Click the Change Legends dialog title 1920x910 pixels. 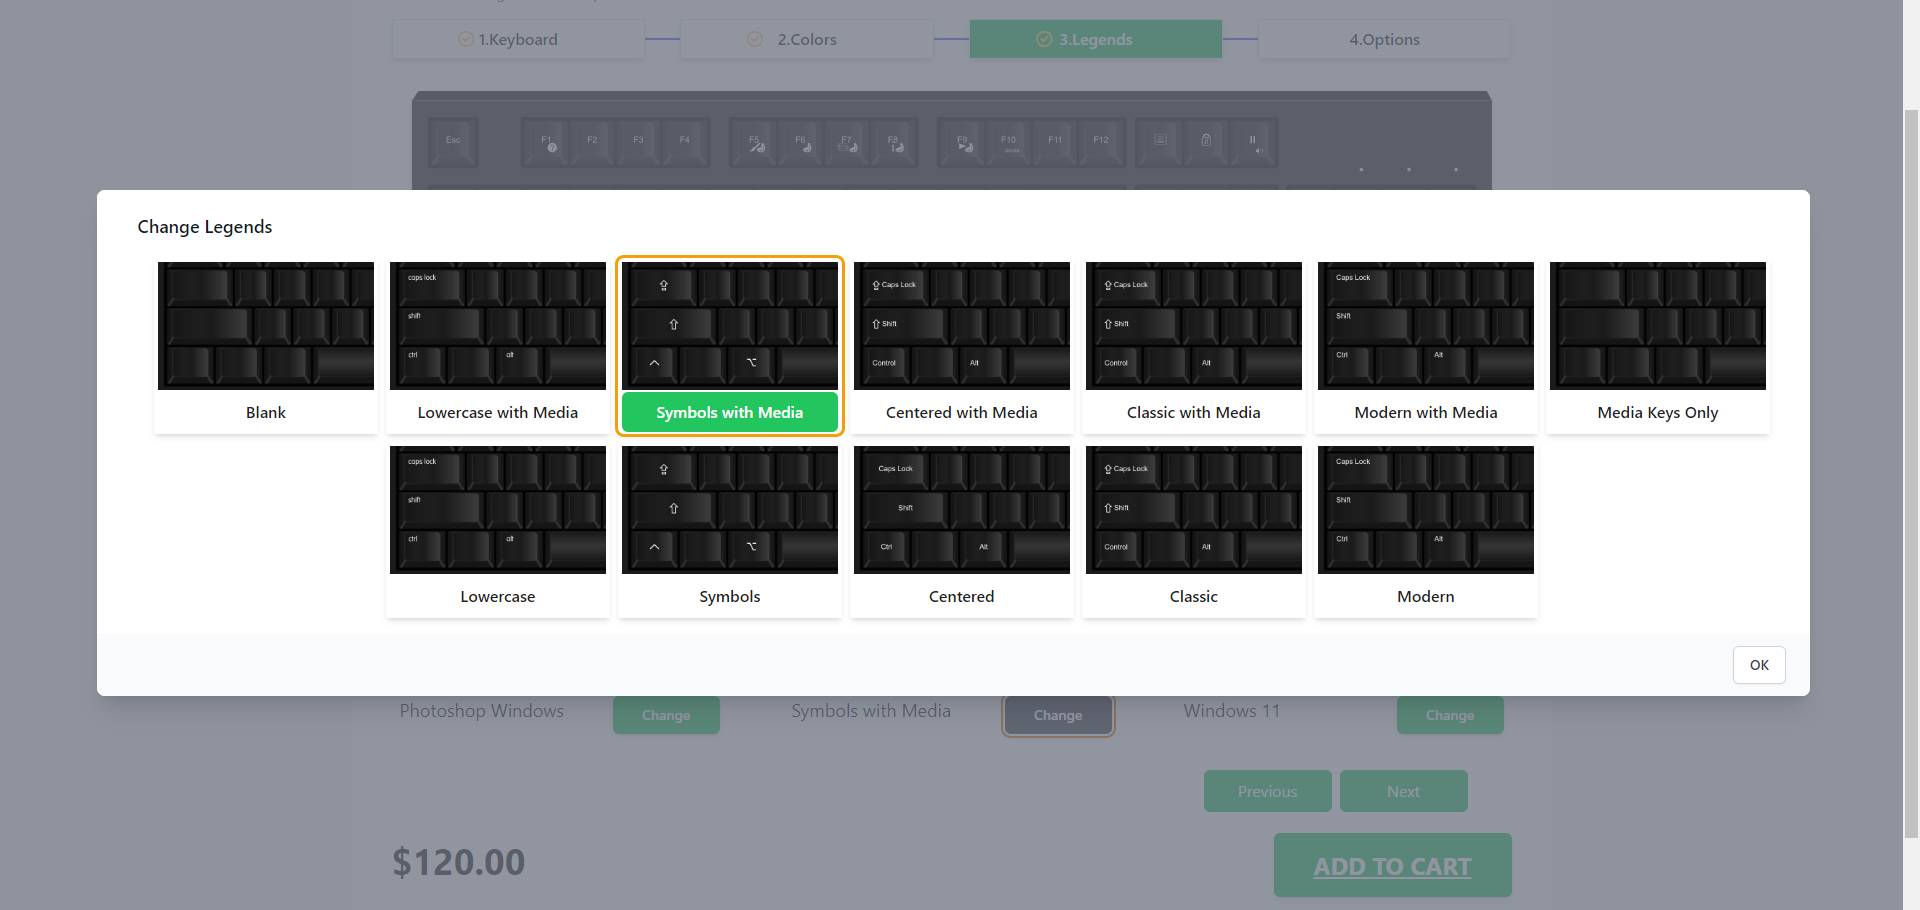[x=205, y=227]
